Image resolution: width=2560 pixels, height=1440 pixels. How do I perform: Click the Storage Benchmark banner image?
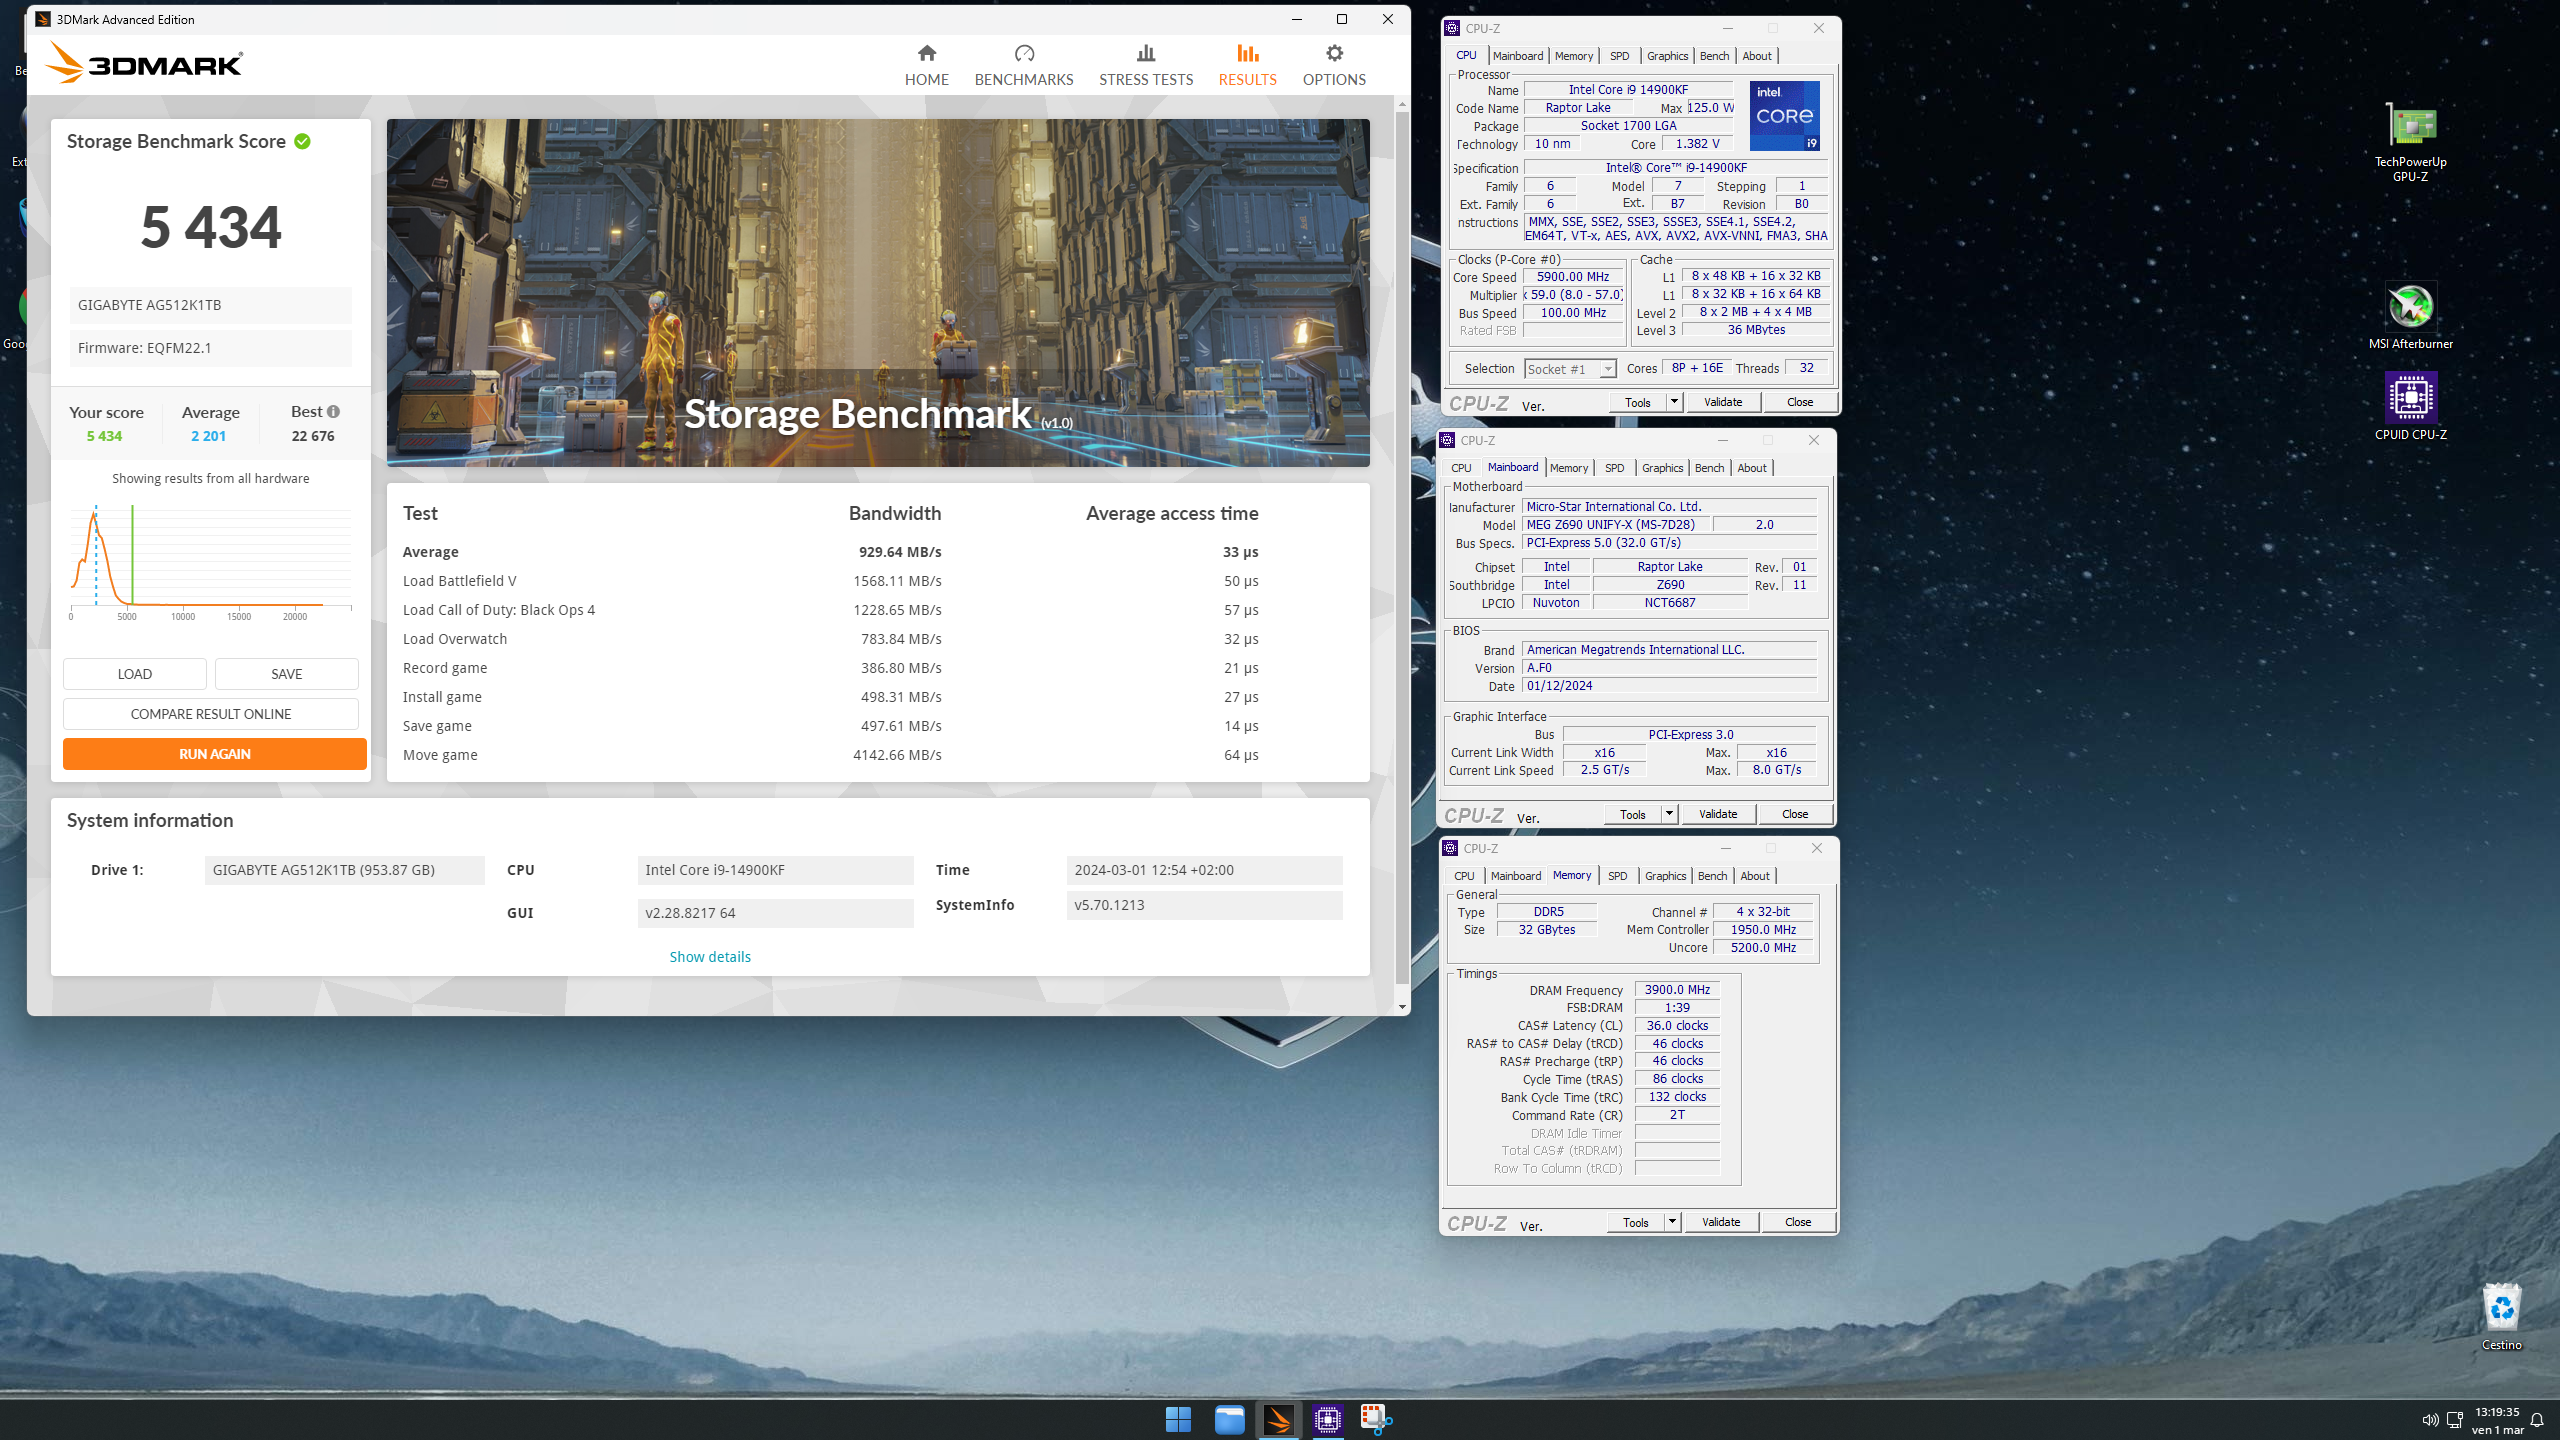[878, 293]
